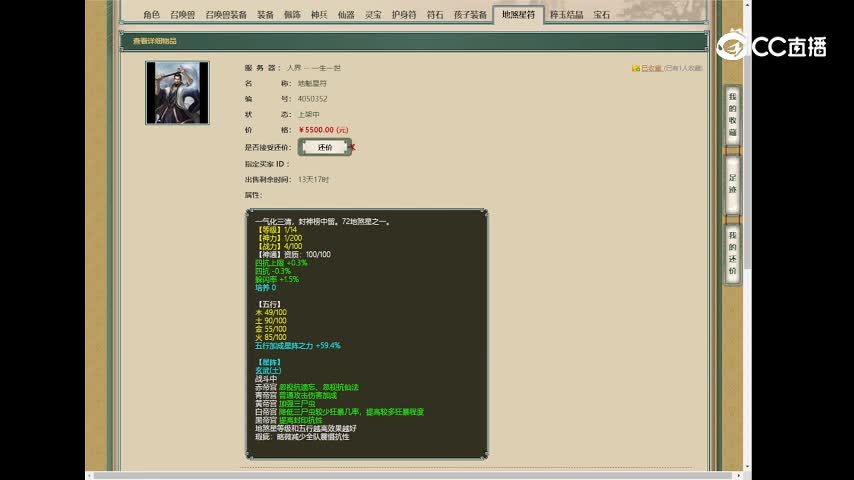854x480 pixels.
Task: Click the 金 55/100 value
Action: [x=271, y=329]
